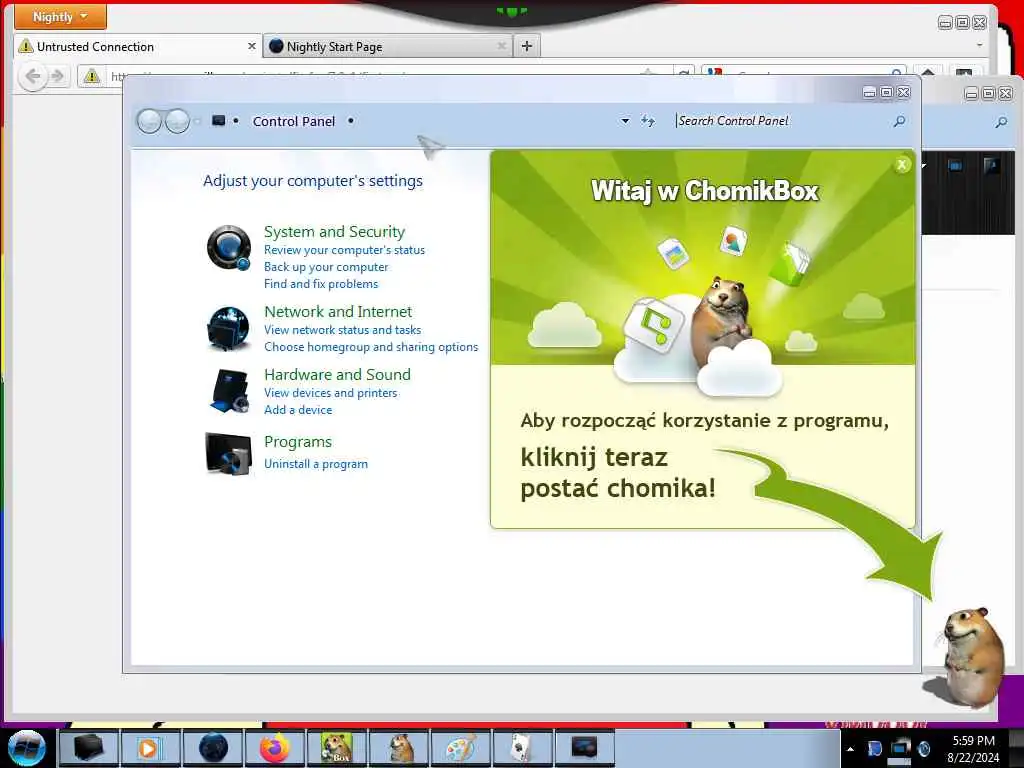
Task: Click the ChomikBox welcome banner illustration
Action: (703, 258)
